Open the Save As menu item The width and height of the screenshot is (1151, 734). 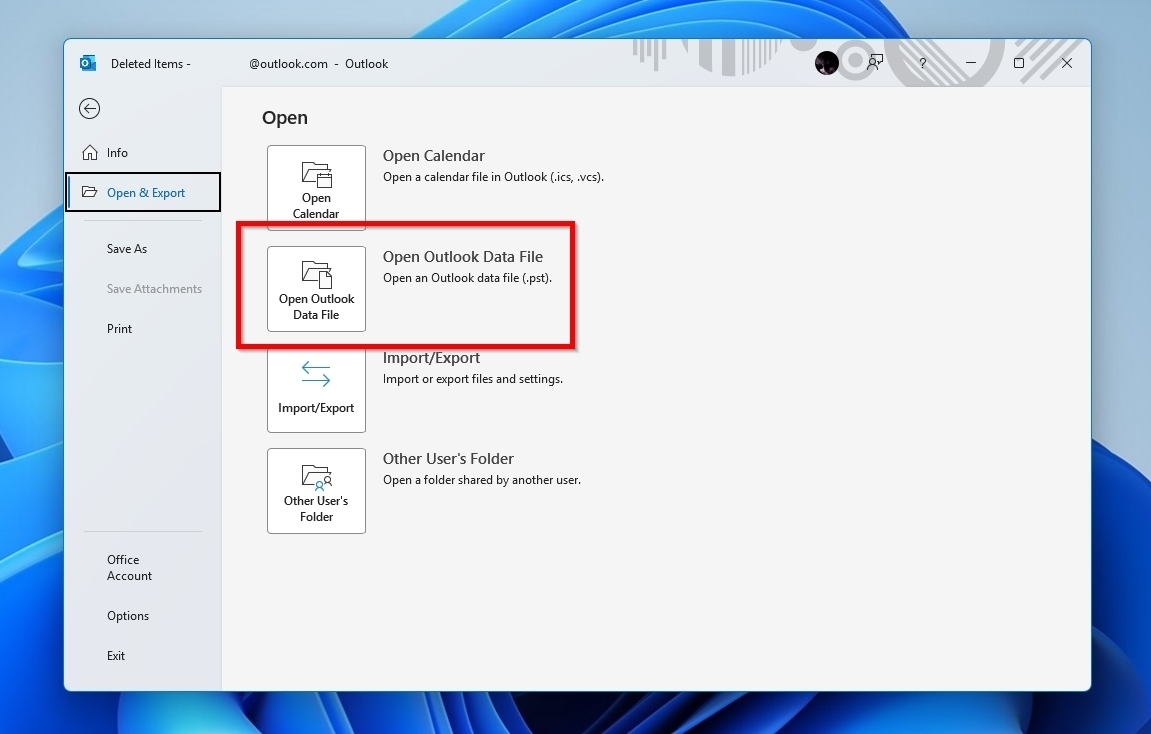127,249
